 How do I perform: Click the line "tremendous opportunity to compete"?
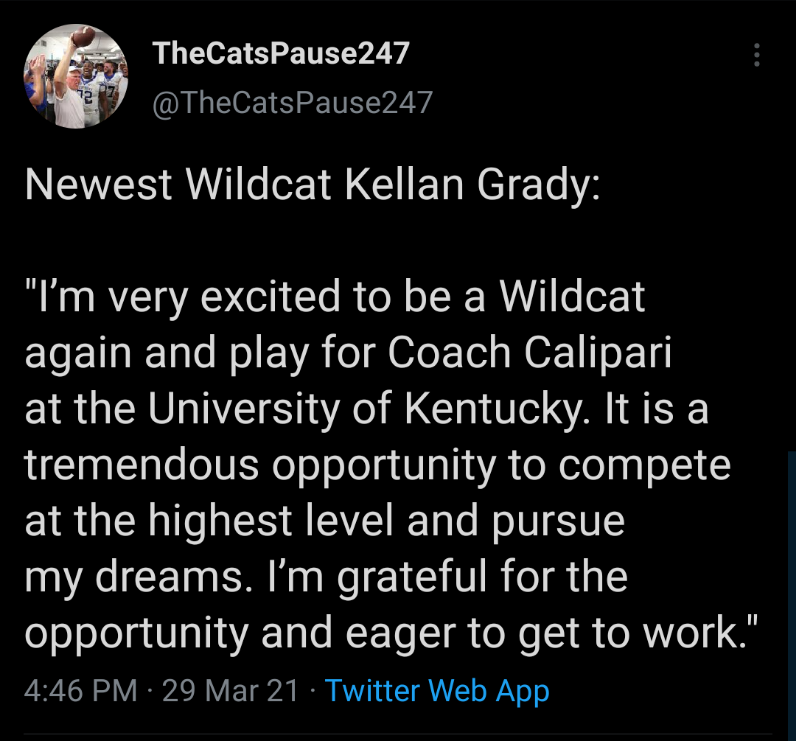(x=377, y=466)
